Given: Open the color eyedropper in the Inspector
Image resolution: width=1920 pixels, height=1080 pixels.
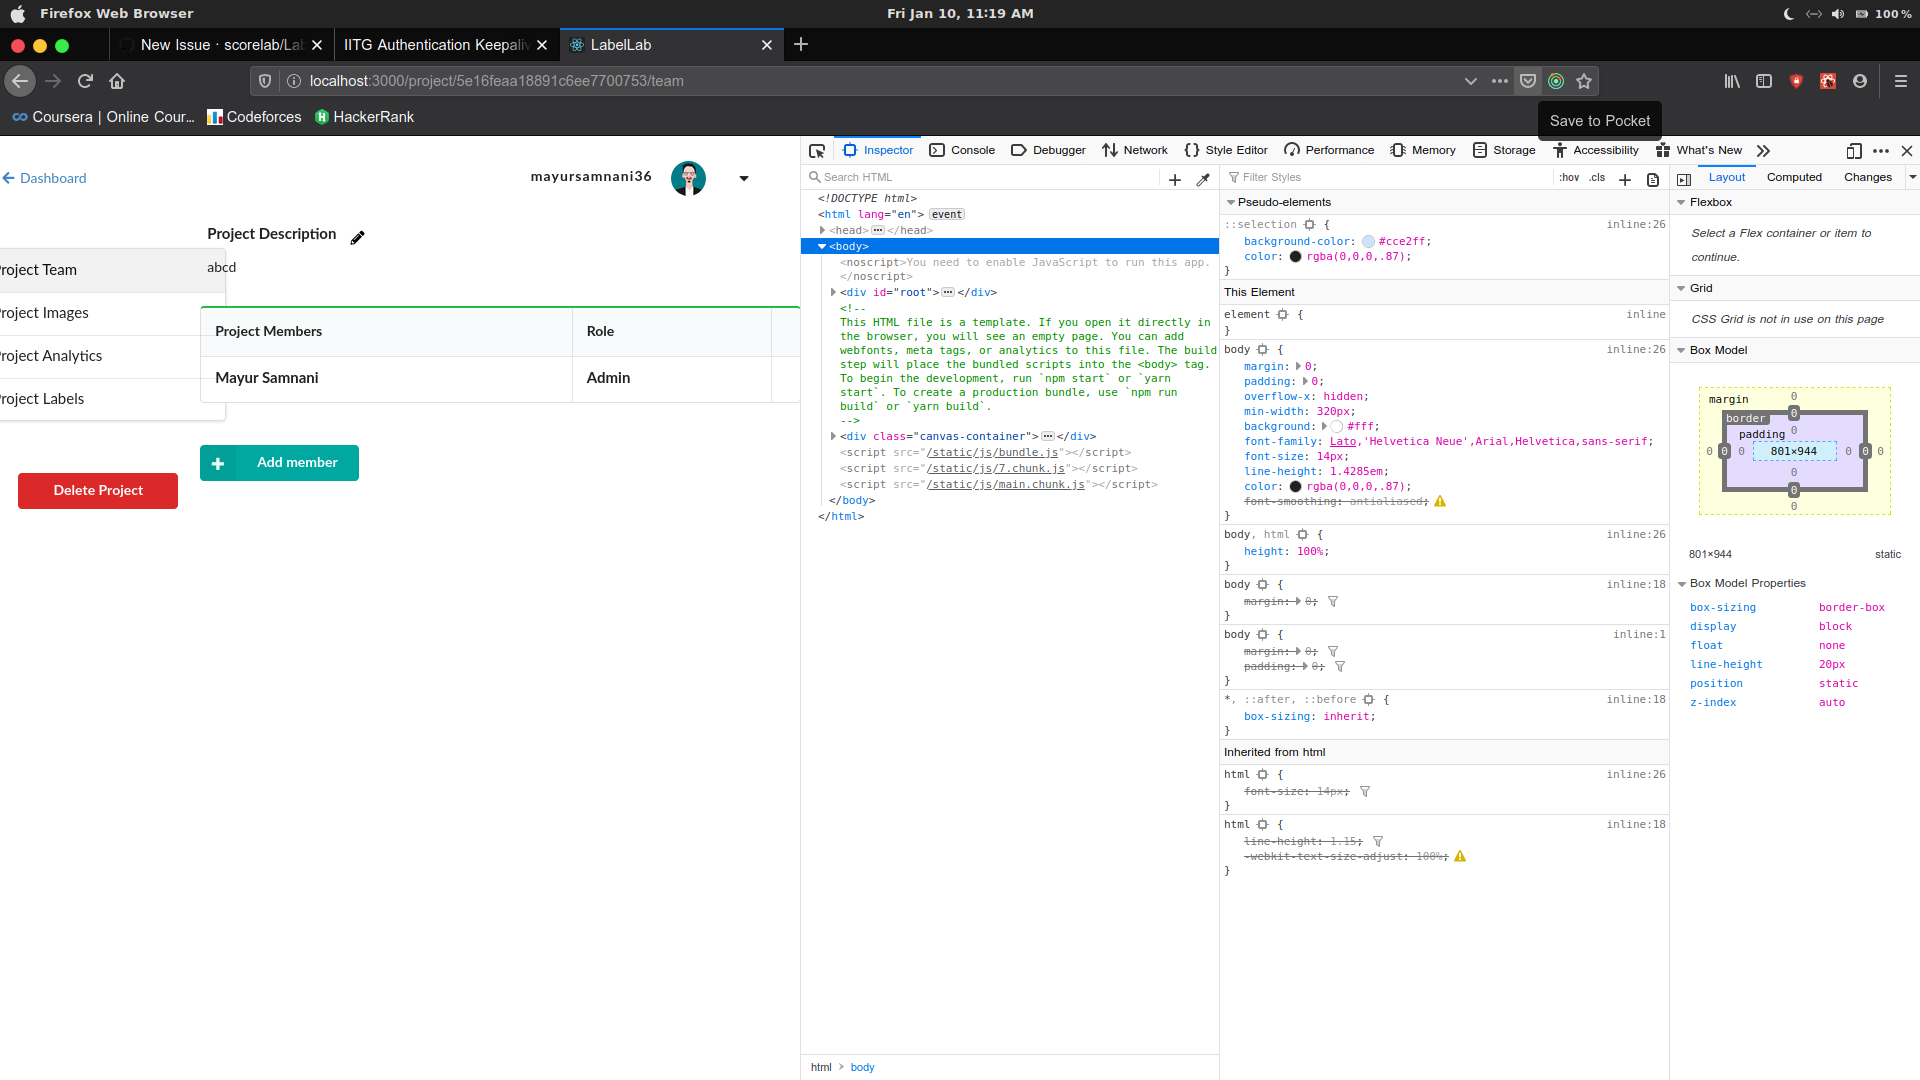Looking at the screenshot, I should [1203, 179].
